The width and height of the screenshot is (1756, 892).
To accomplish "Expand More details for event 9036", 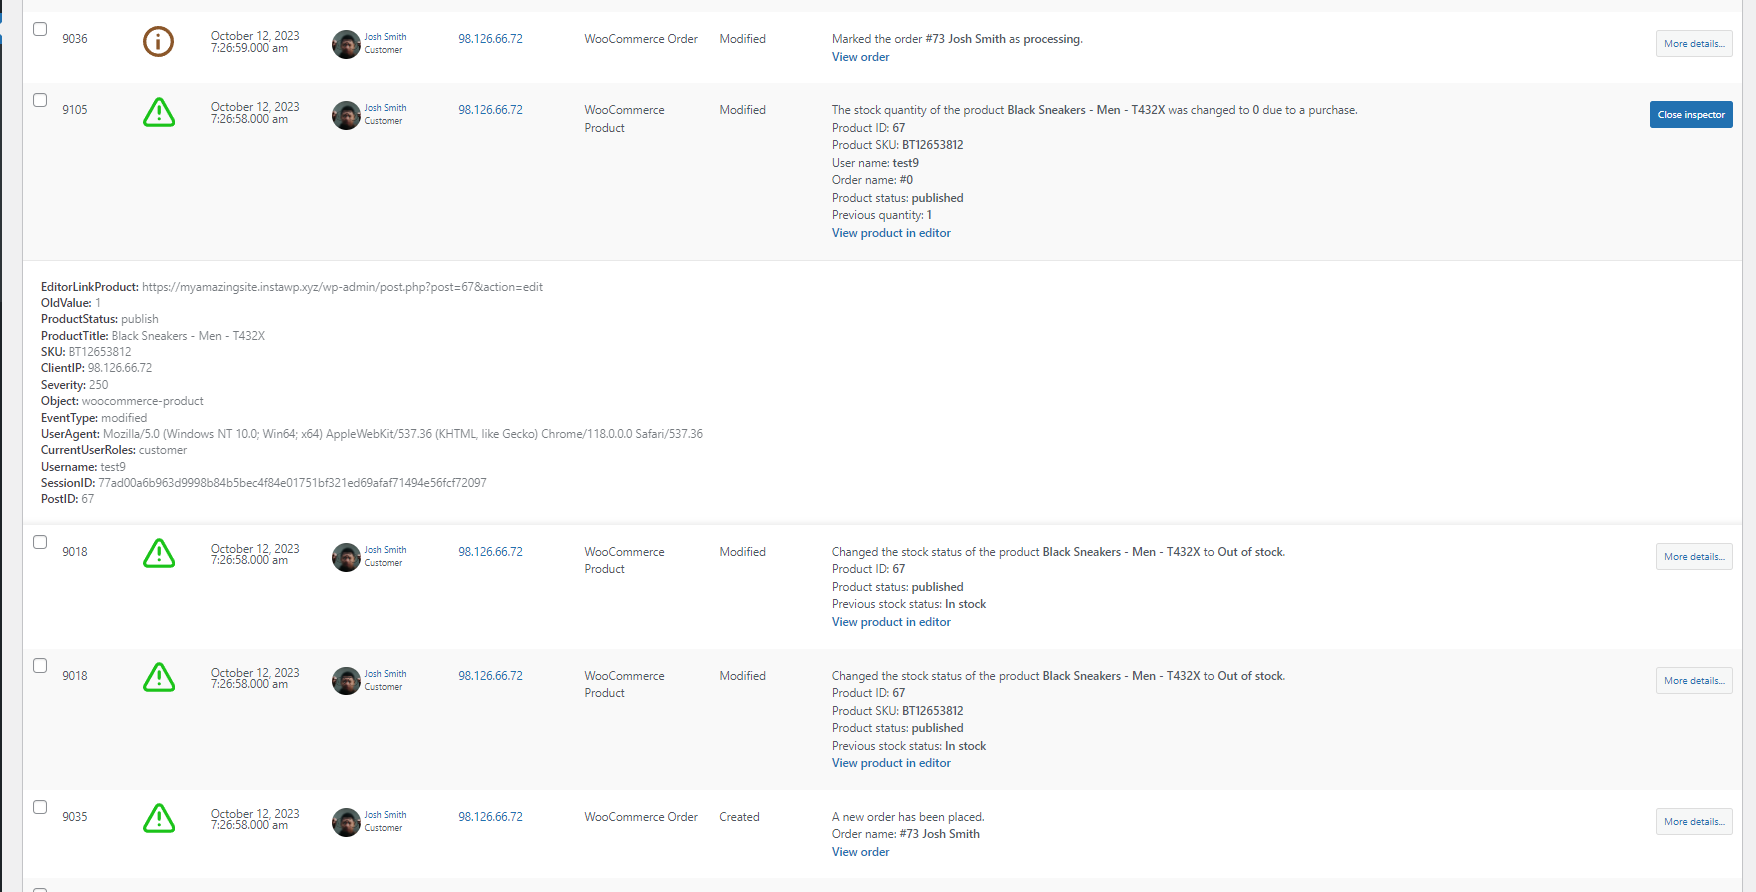I will point(1693,44).
